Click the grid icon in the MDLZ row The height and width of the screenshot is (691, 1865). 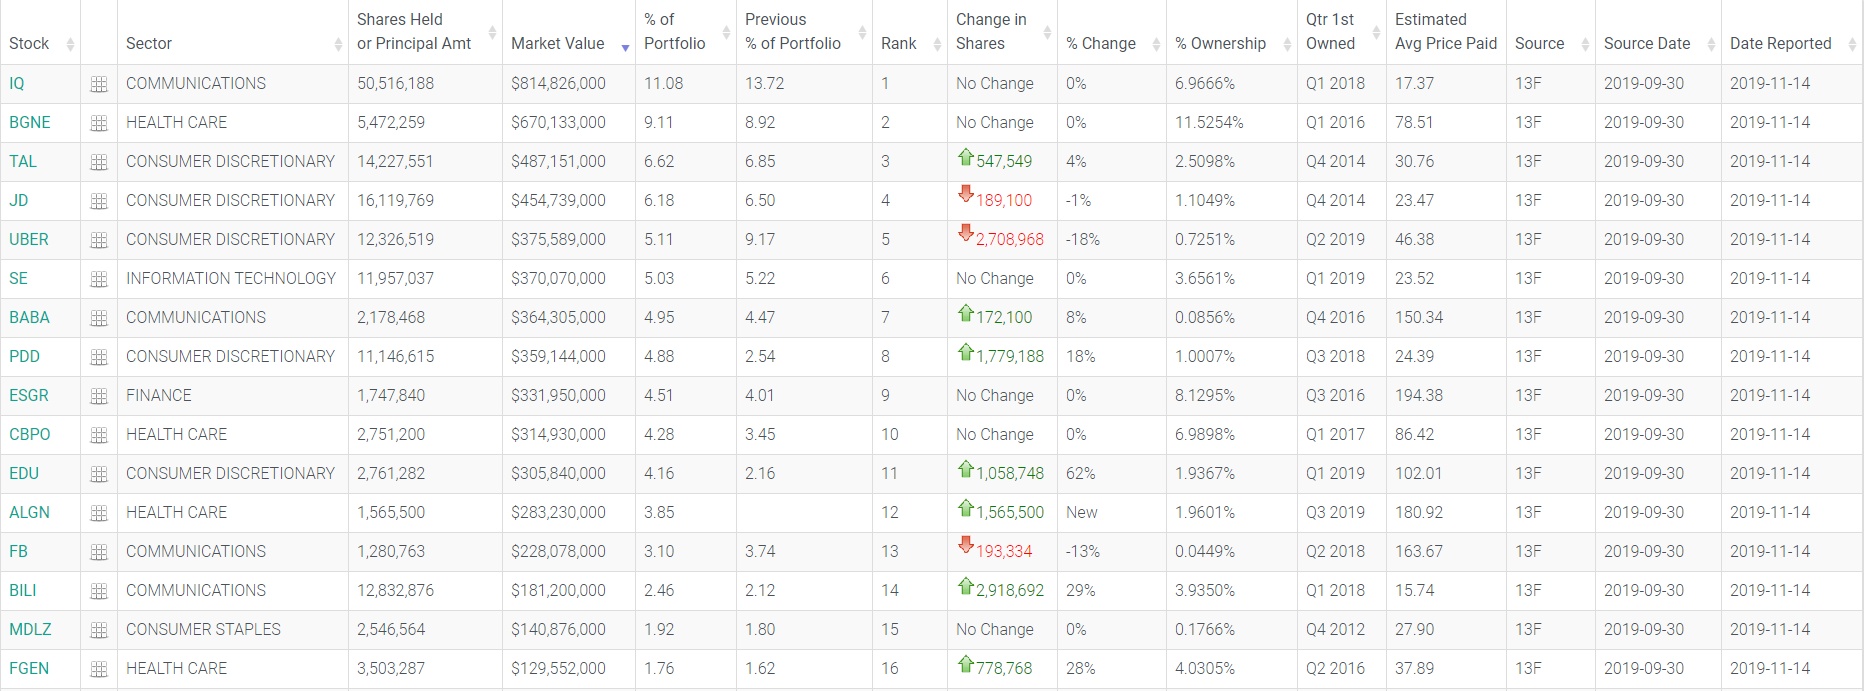click(x=98, y=631)
